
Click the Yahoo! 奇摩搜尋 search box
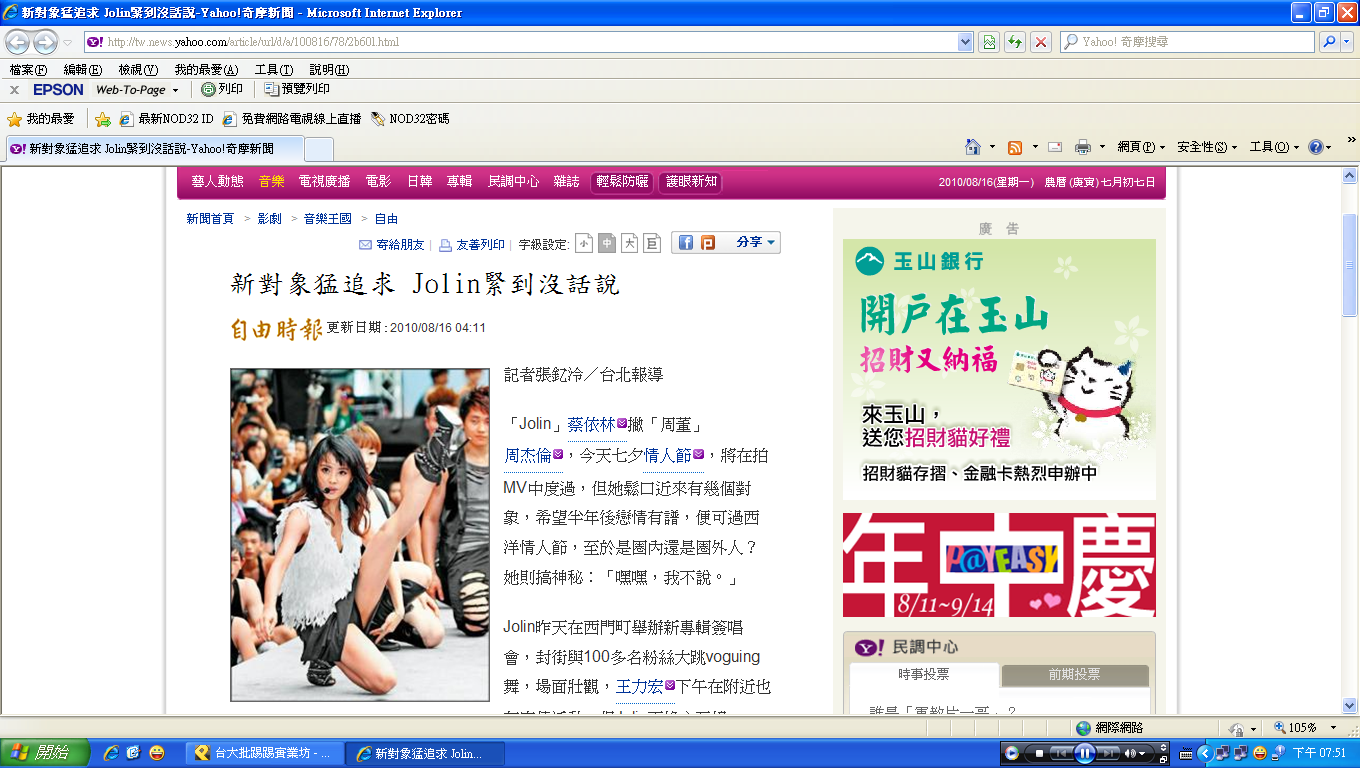pyautogui.click(x=1188, y=42)
